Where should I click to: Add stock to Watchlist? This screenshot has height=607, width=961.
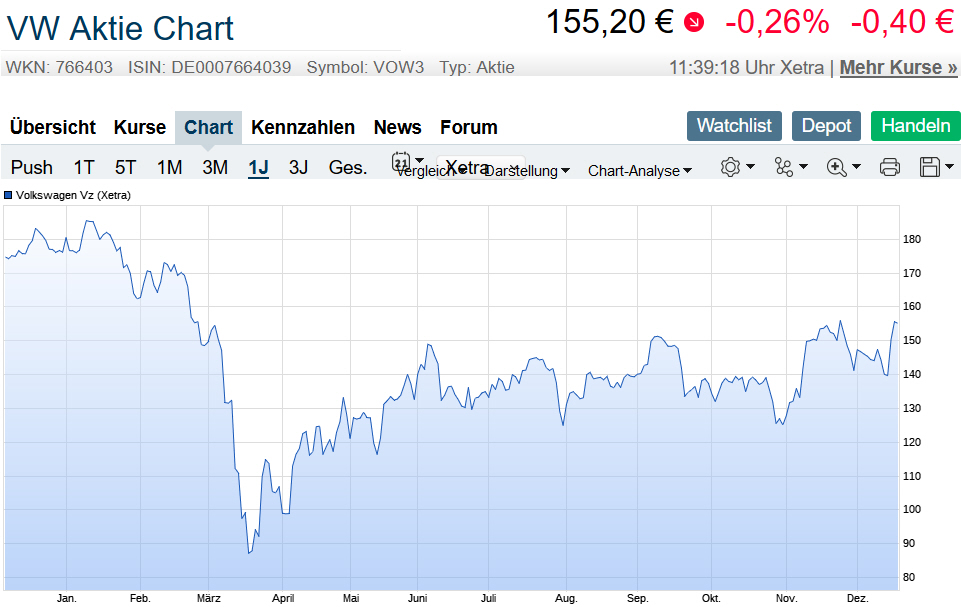(734, 126)
